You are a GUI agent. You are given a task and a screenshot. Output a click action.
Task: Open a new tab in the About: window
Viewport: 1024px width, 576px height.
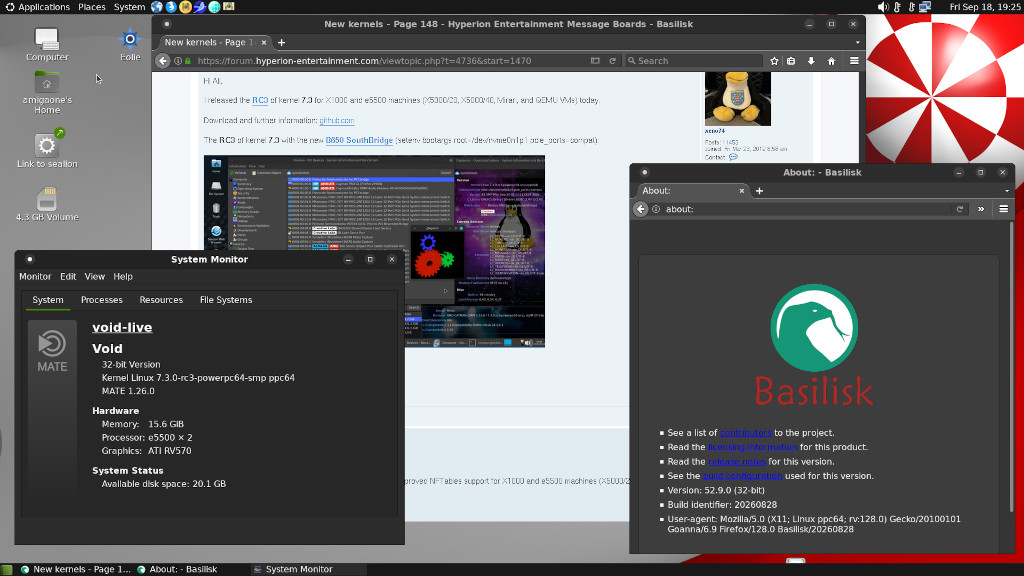[x=760, y=191]
